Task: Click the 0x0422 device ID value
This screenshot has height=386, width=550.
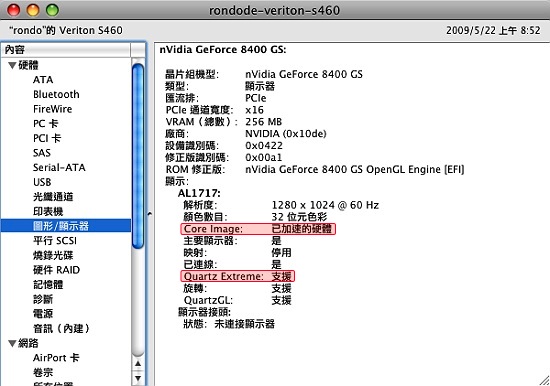Action: [x=264, y=146]
